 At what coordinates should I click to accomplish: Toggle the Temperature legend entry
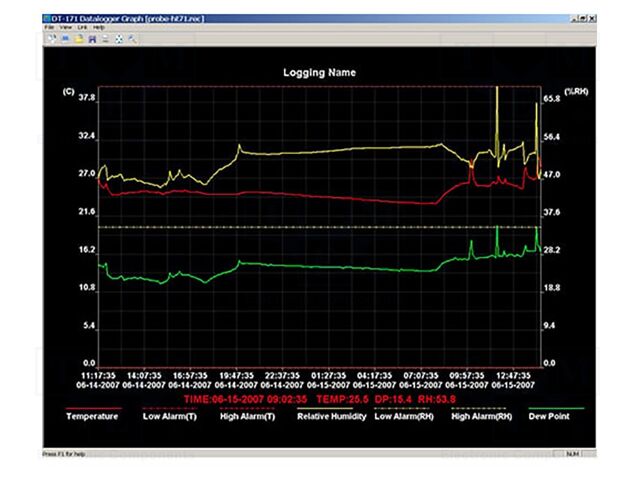tap(92, 416)
